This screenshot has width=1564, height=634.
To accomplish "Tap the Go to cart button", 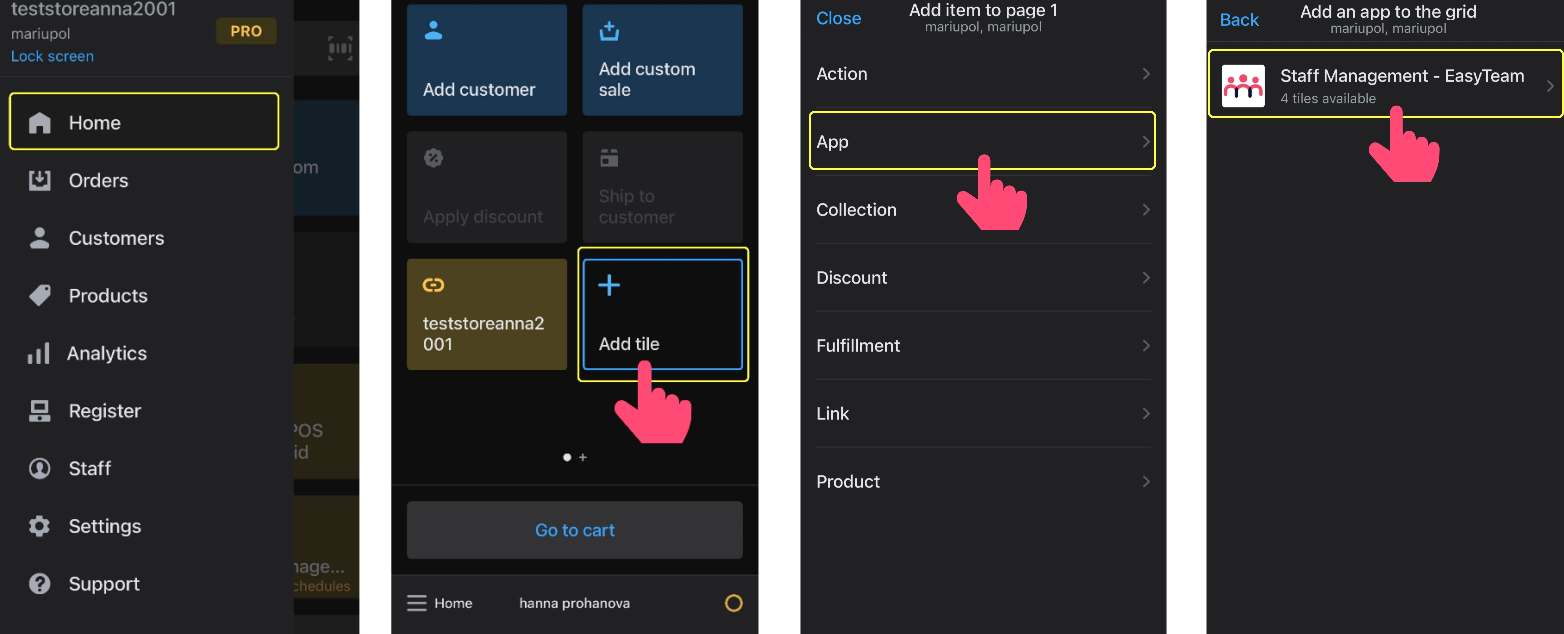I will tap(575, 530).
